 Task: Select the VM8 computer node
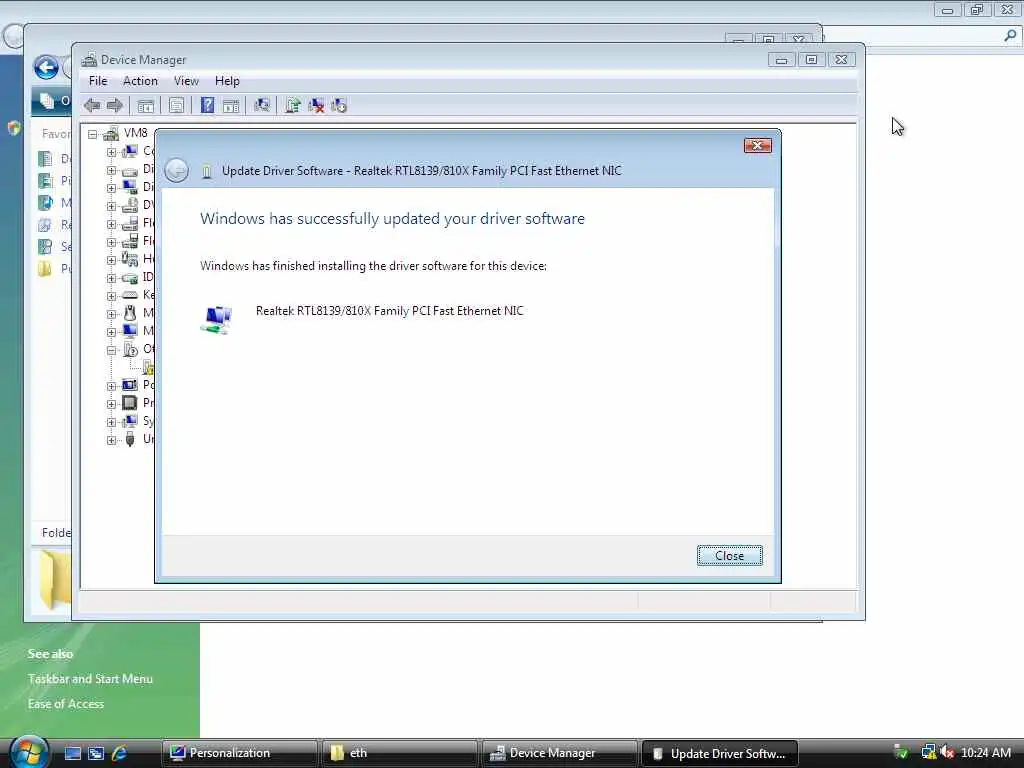tap(135, 133)
